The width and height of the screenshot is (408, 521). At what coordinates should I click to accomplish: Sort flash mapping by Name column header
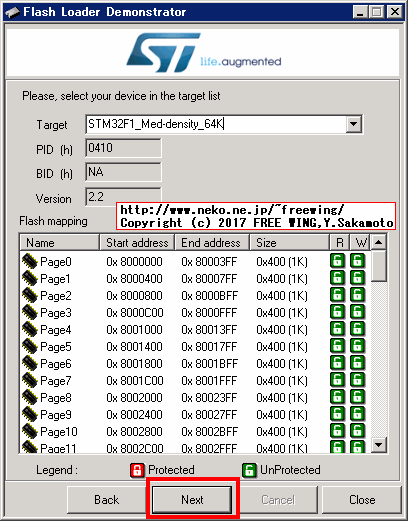(59, 242)
